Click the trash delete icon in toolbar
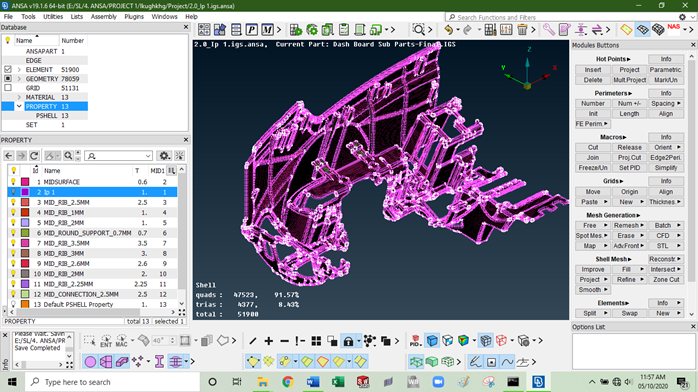Image resolution: width=698 pixels, height=392 pixels. pyautogui.click(x=522, y=30)
